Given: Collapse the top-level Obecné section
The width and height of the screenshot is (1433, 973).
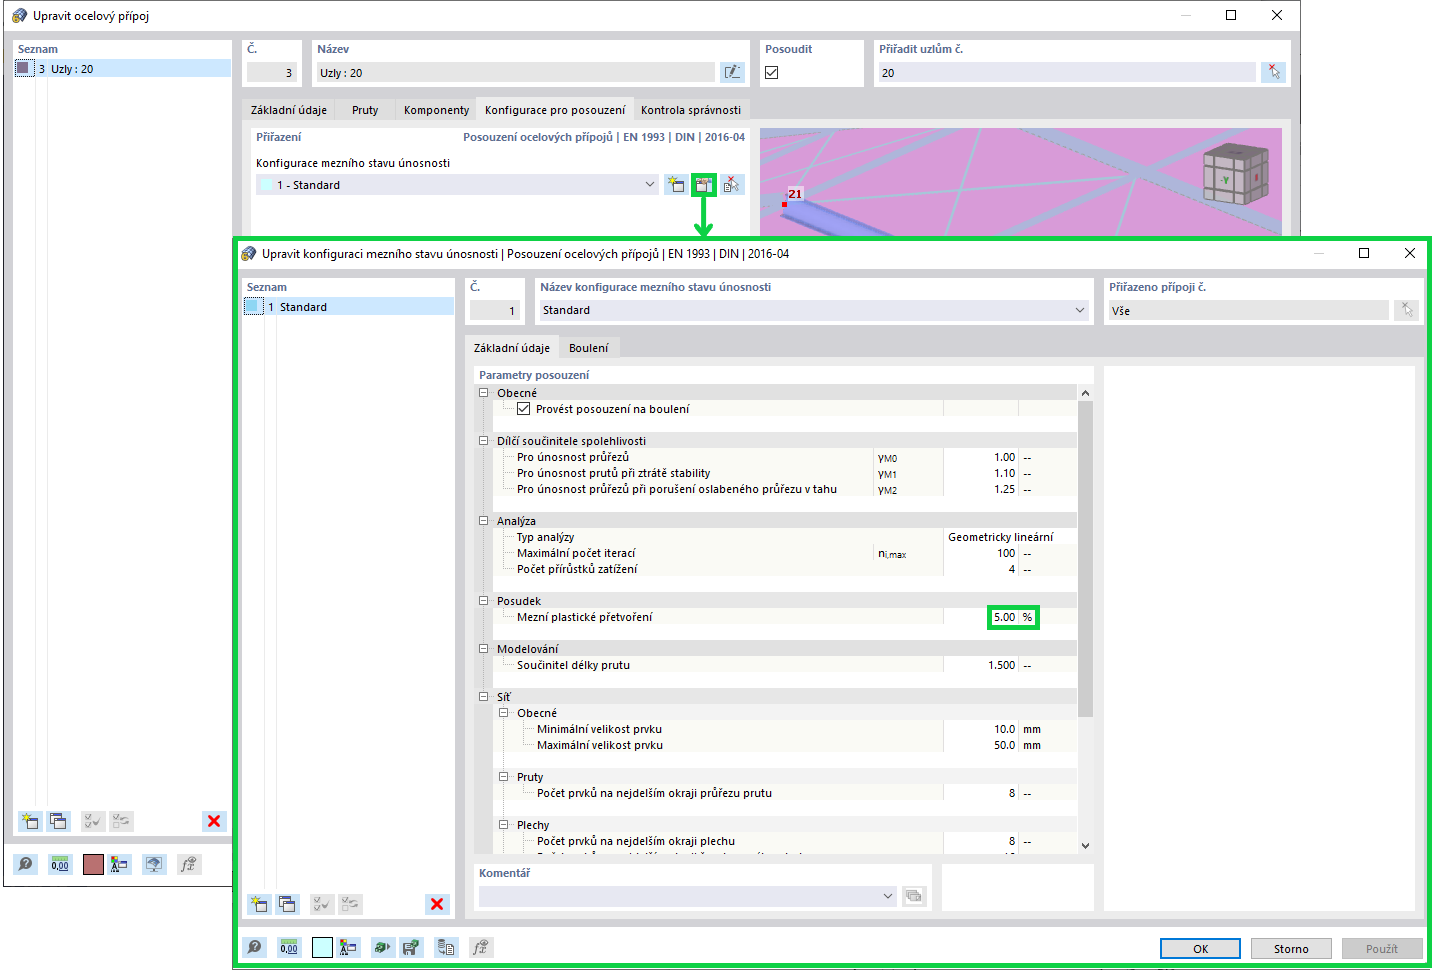Looking at the screenshot, I should click(484, 393).
